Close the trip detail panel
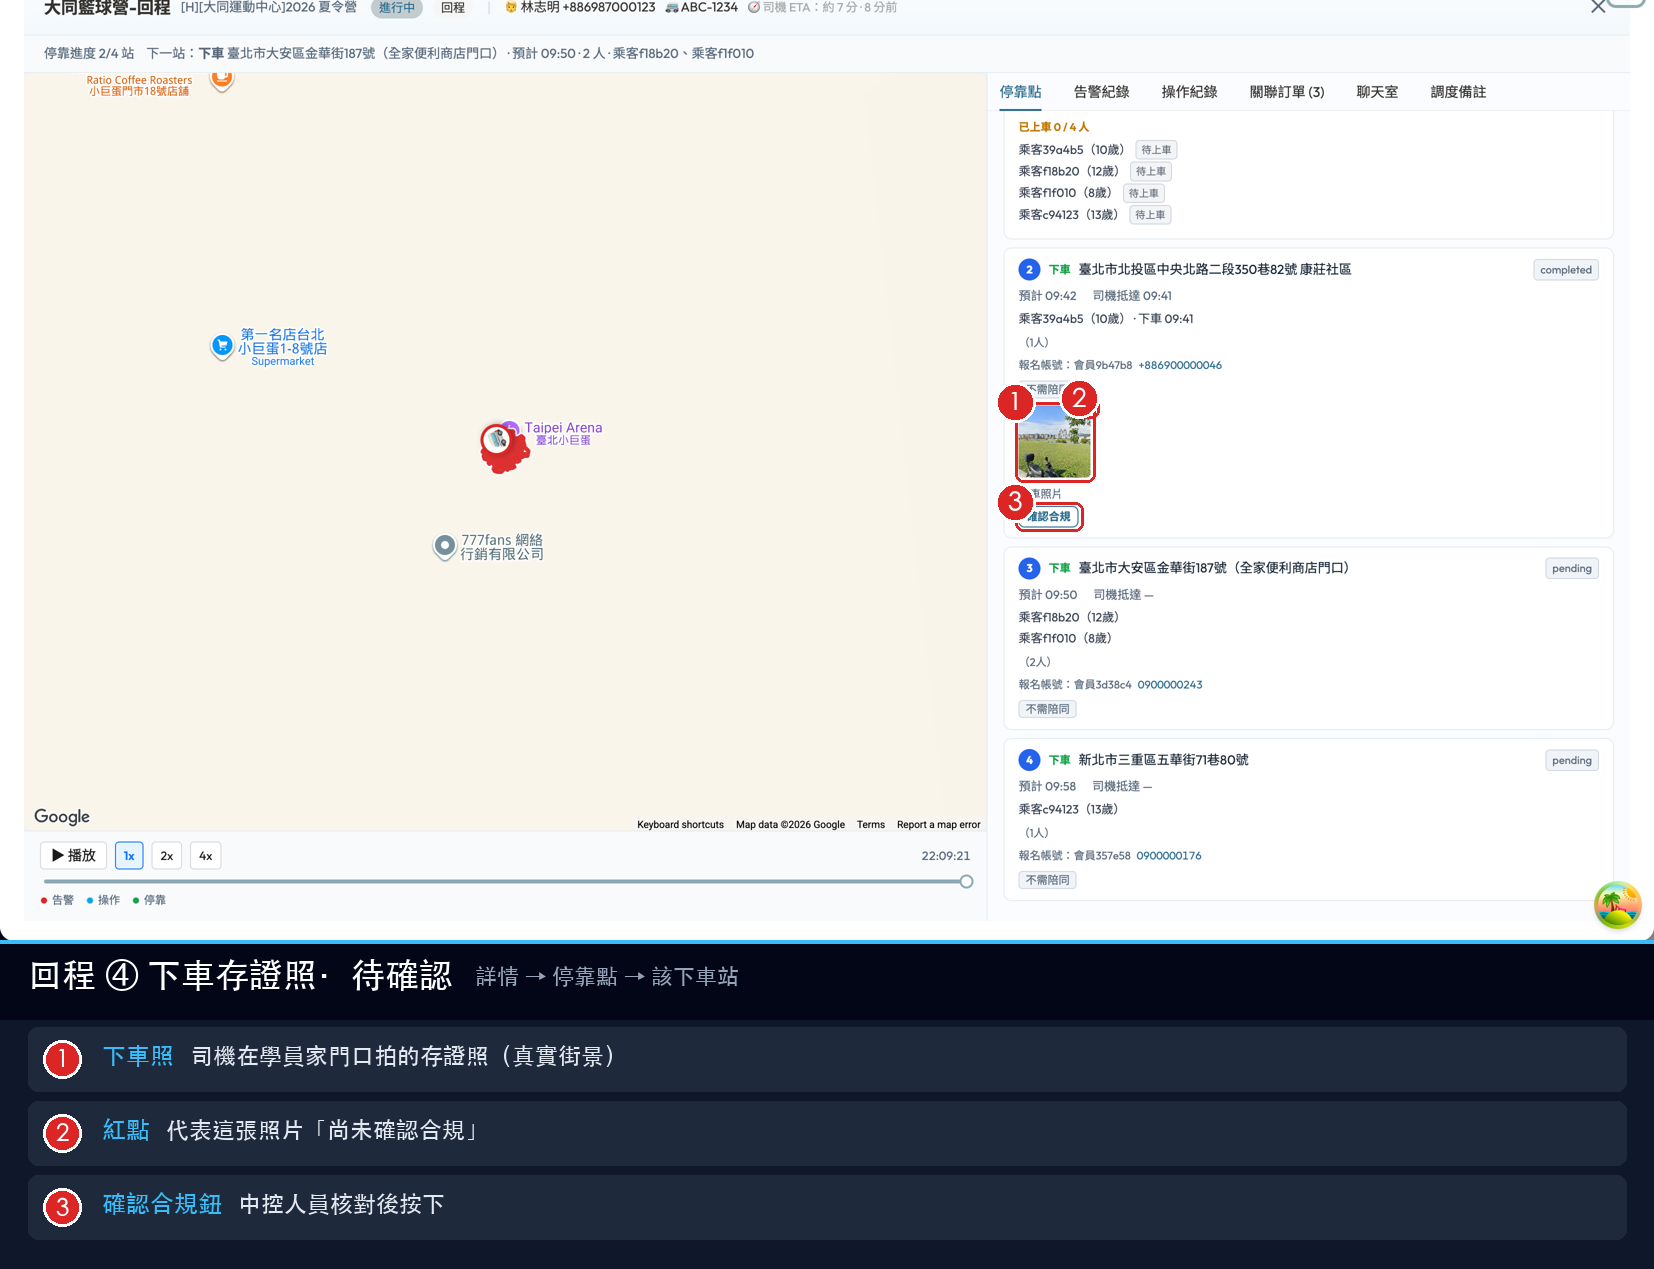 coord(1598,7)
